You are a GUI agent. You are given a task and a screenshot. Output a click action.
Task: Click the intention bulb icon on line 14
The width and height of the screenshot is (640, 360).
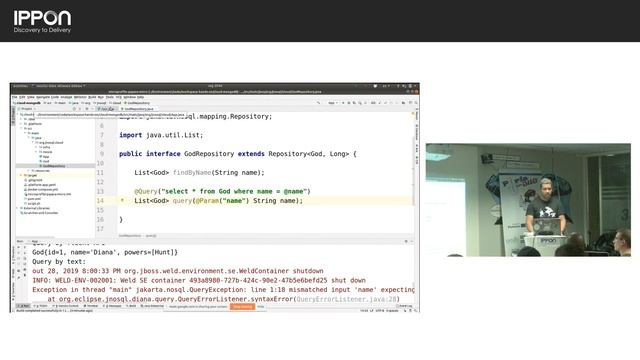point(122,200)
